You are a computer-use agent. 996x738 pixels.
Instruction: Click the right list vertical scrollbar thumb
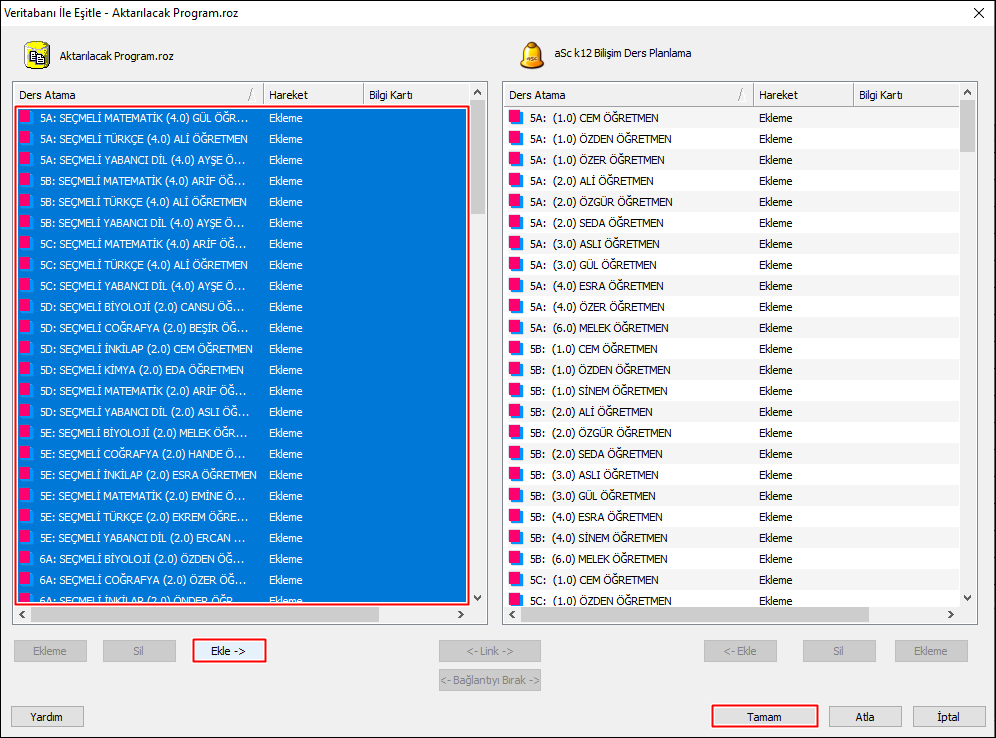[x=967, y=126]
